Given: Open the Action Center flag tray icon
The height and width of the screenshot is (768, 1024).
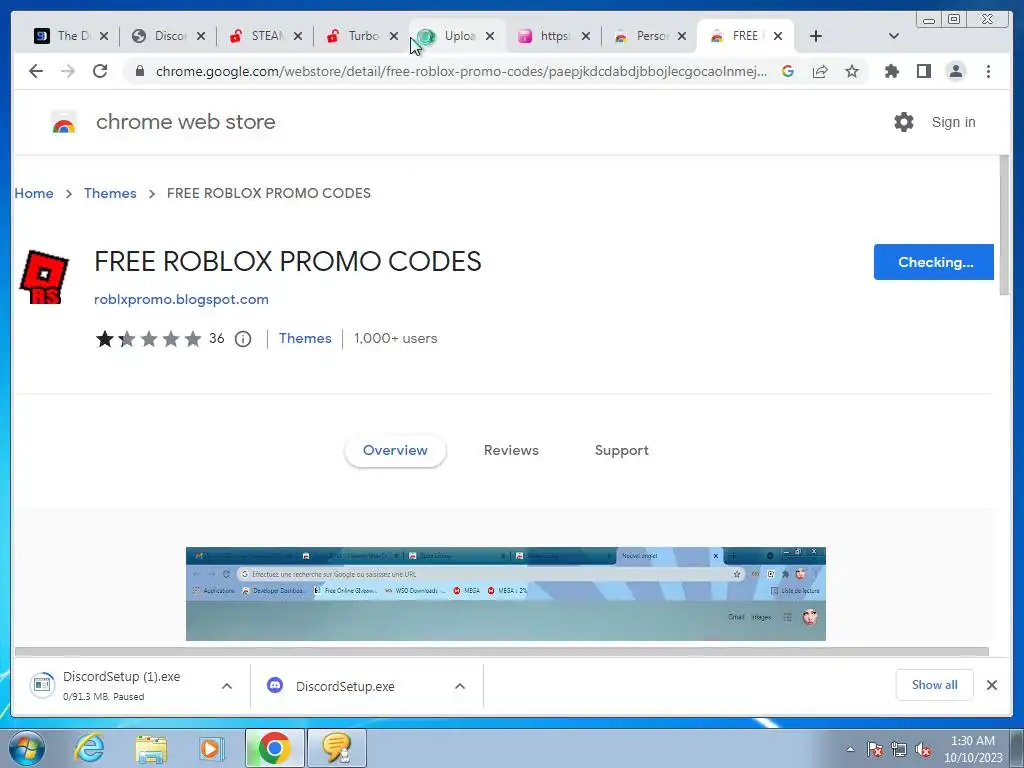Looking at the screenshot, I should pos(875,749).
